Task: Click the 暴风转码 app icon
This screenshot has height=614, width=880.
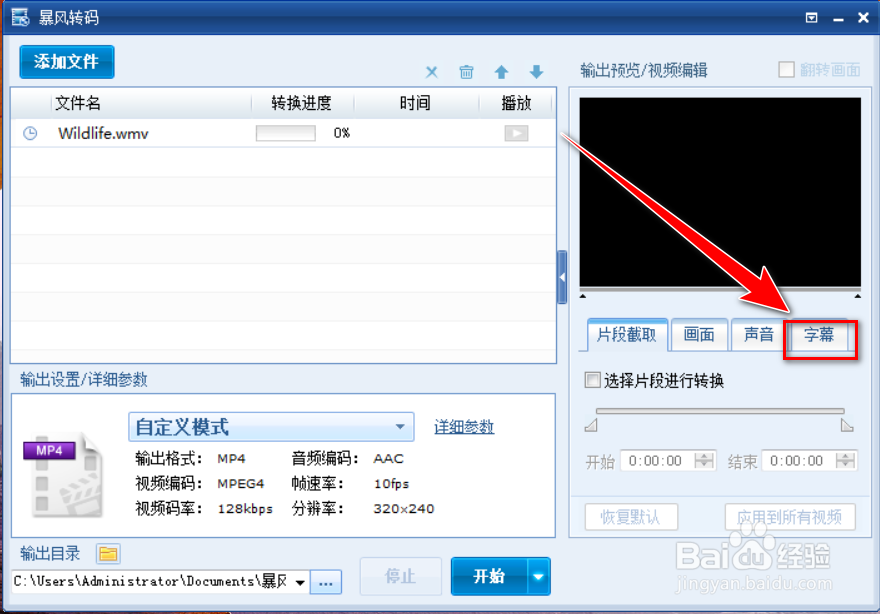Action: 20,17
